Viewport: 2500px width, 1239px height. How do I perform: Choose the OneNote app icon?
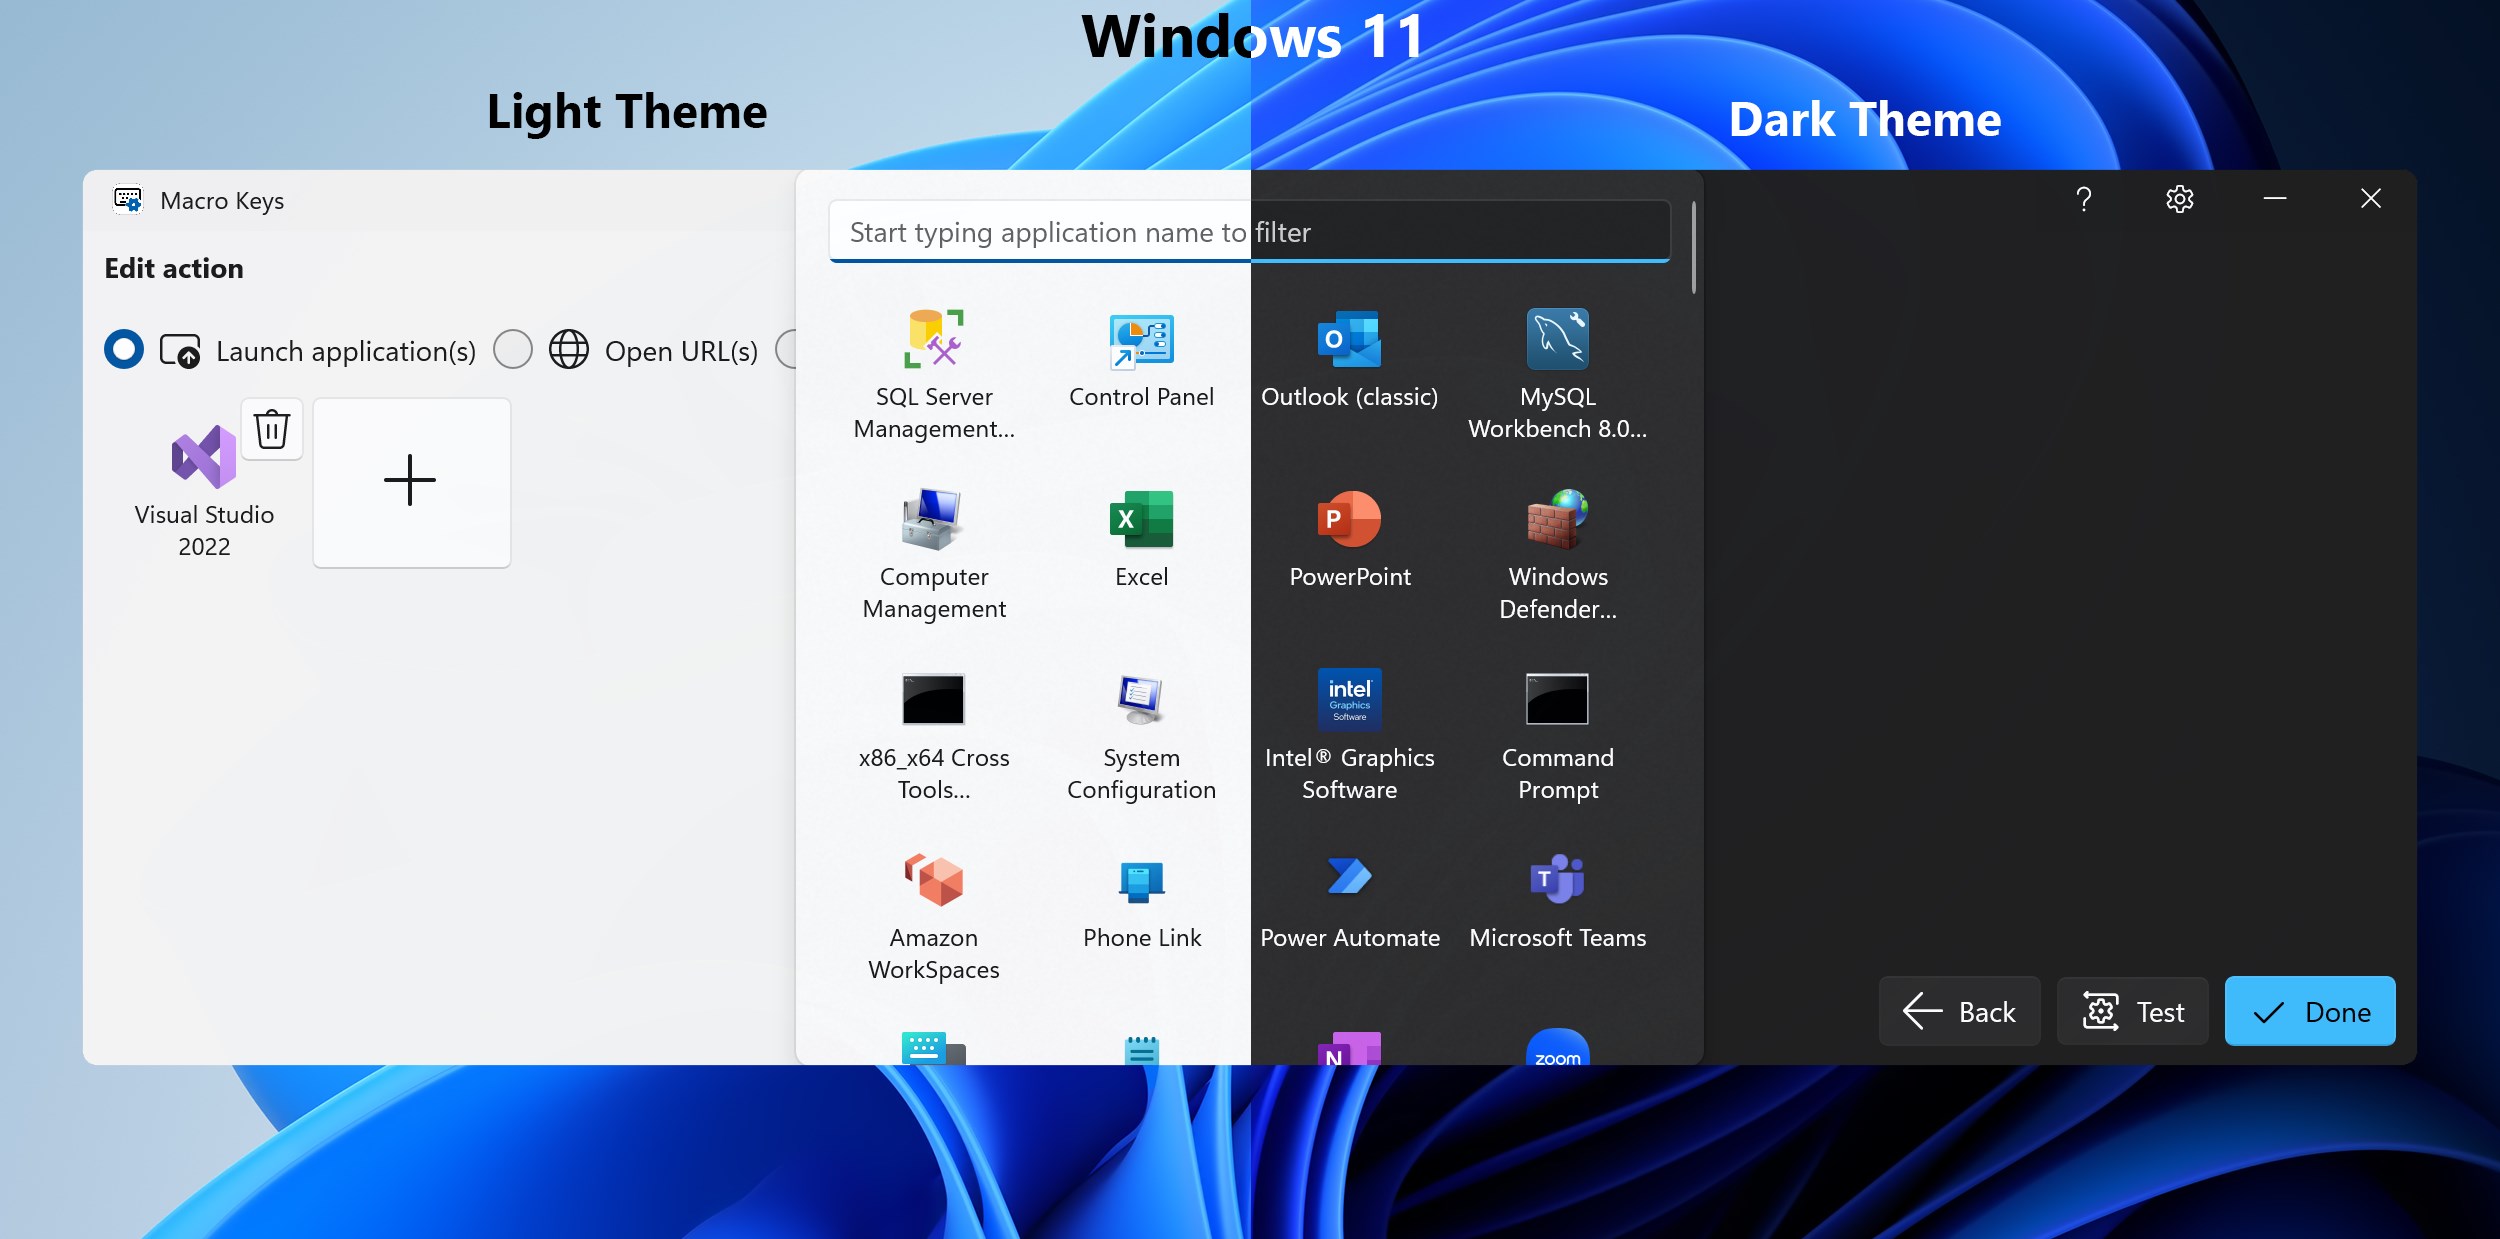coord(1349,1048)
